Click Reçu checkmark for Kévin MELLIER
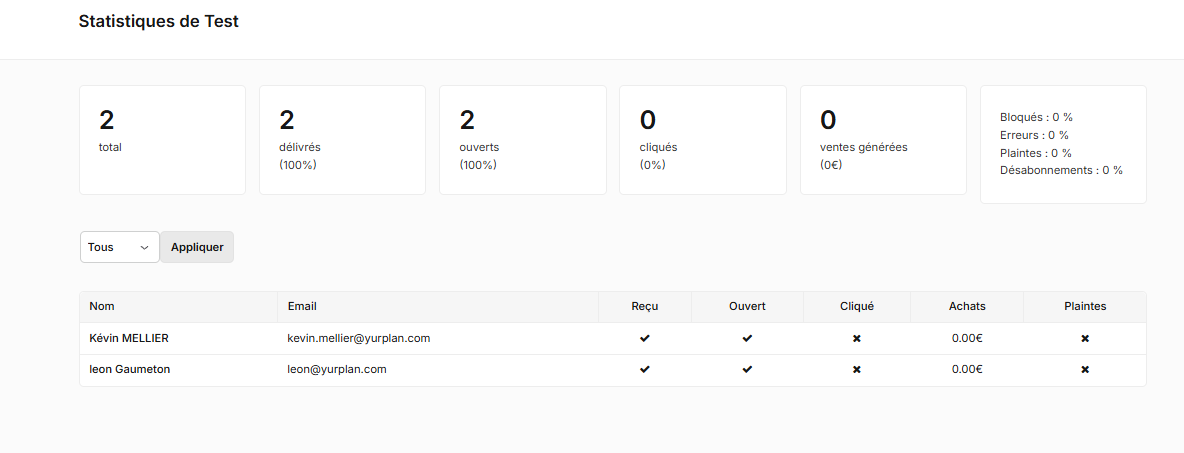The height and width of the screenshot is (453, 1184). [644, 339]
